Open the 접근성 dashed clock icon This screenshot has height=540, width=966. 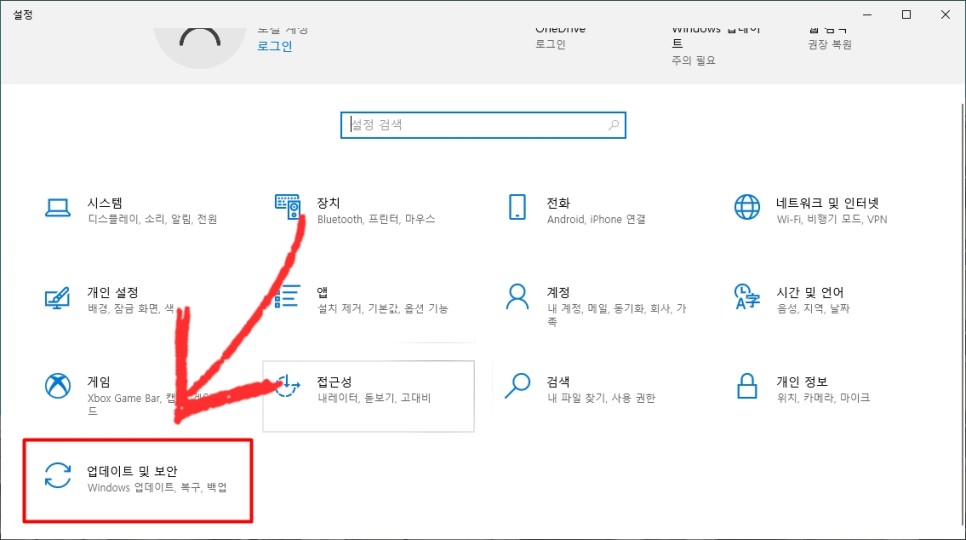[x=288, y=385]
